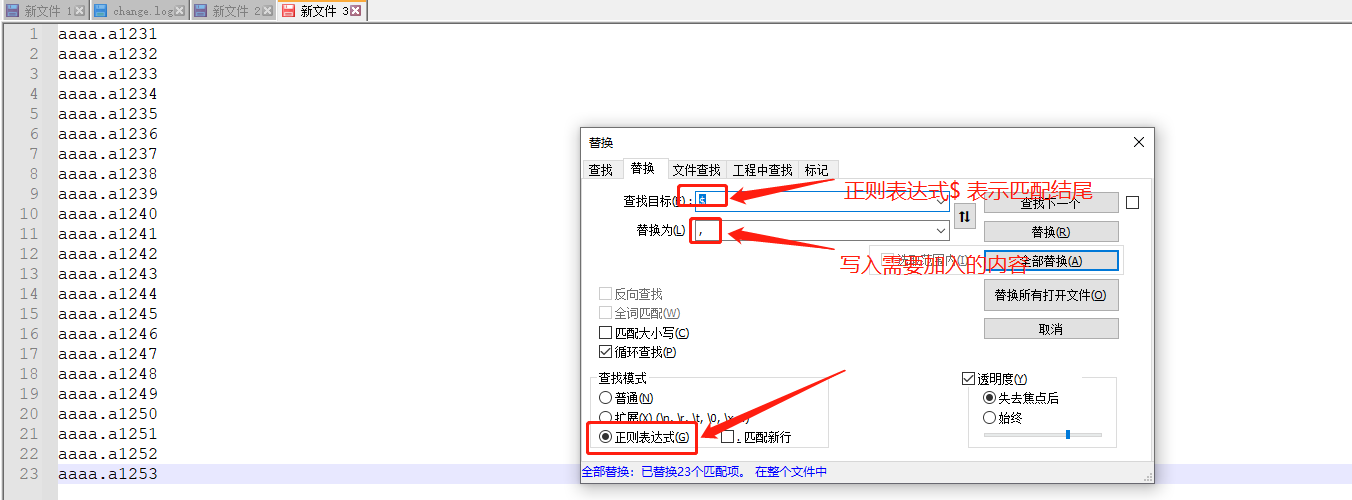This screenshot has height=500, width=1352.
Task: Switch to the 文件查找 dialog tab
Action: pyautogui.click(x=696, y=170)
